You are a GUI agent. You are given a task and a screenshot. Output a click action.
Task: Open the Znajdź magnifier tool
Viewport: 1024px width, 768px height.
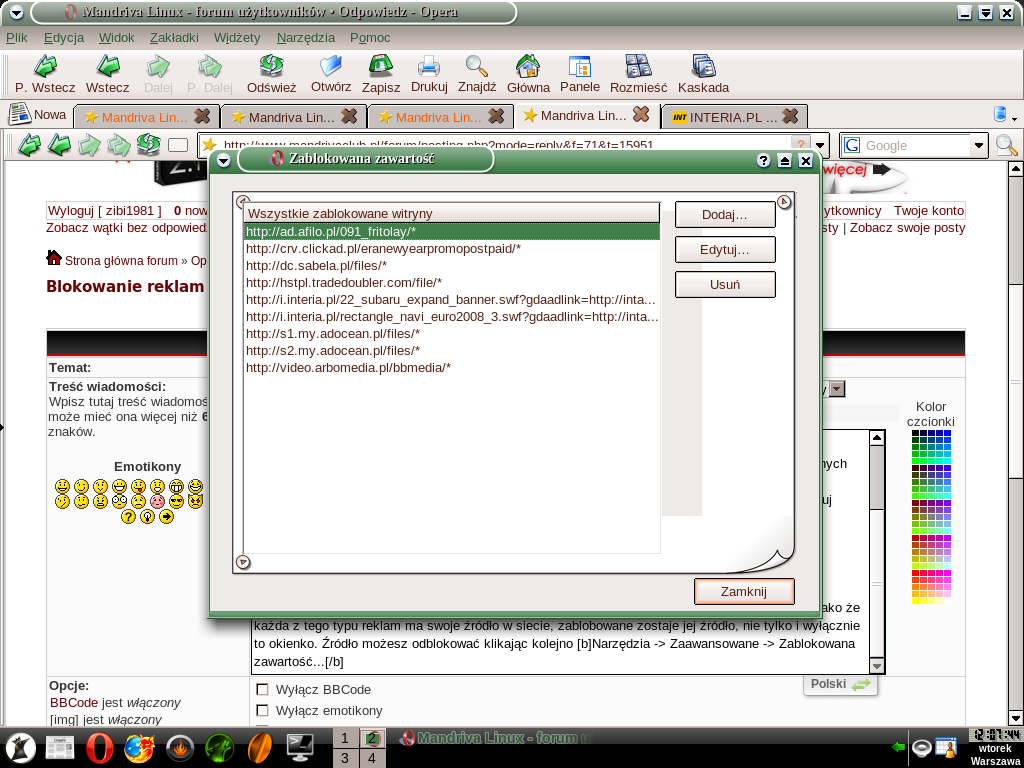tap(477, 66)
